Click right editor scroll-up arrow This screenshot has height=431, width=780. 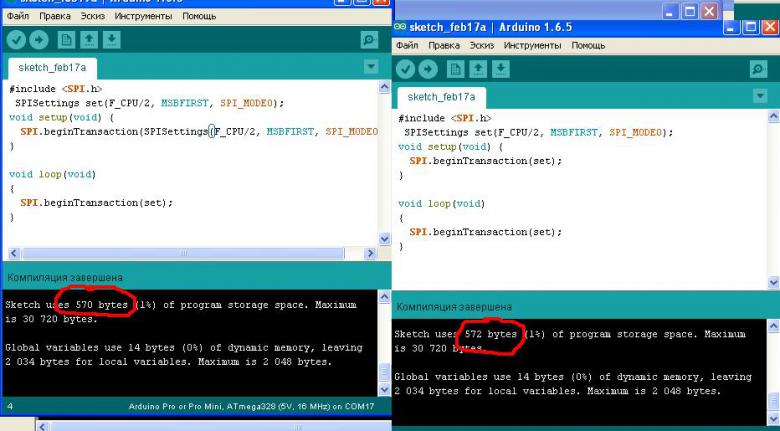click(x=774, y=116)
